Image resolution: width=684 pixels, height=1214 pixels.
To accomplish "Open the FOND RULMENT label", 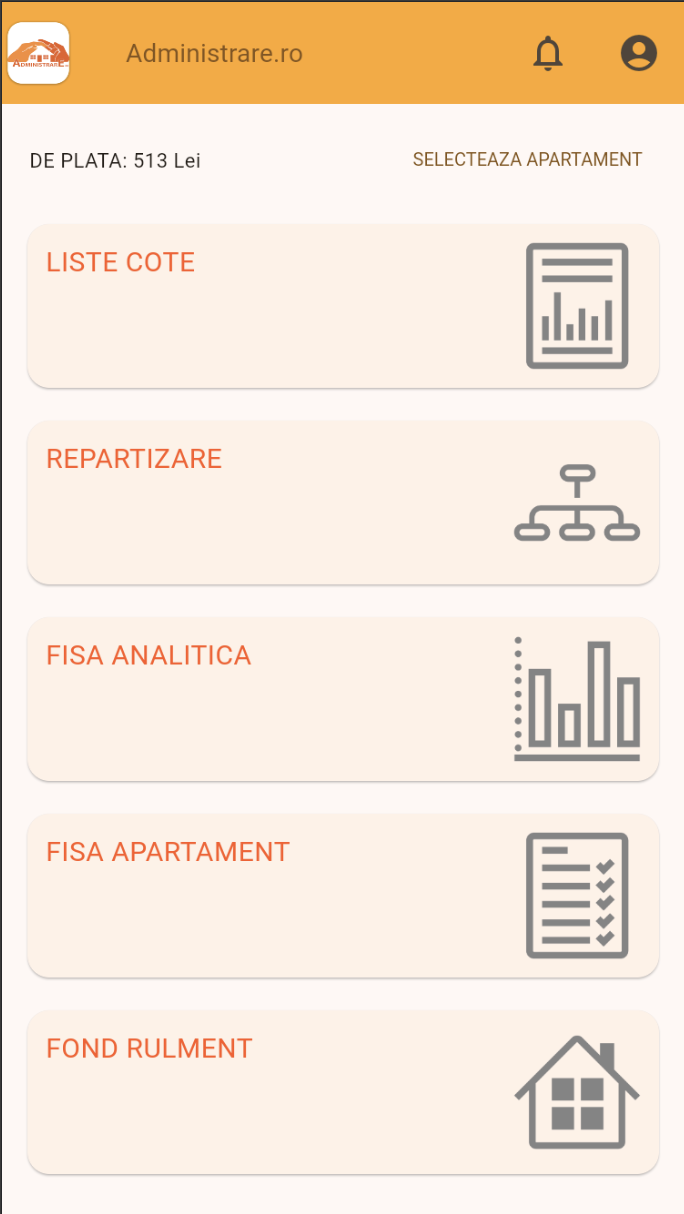I will coord(149,1049).
